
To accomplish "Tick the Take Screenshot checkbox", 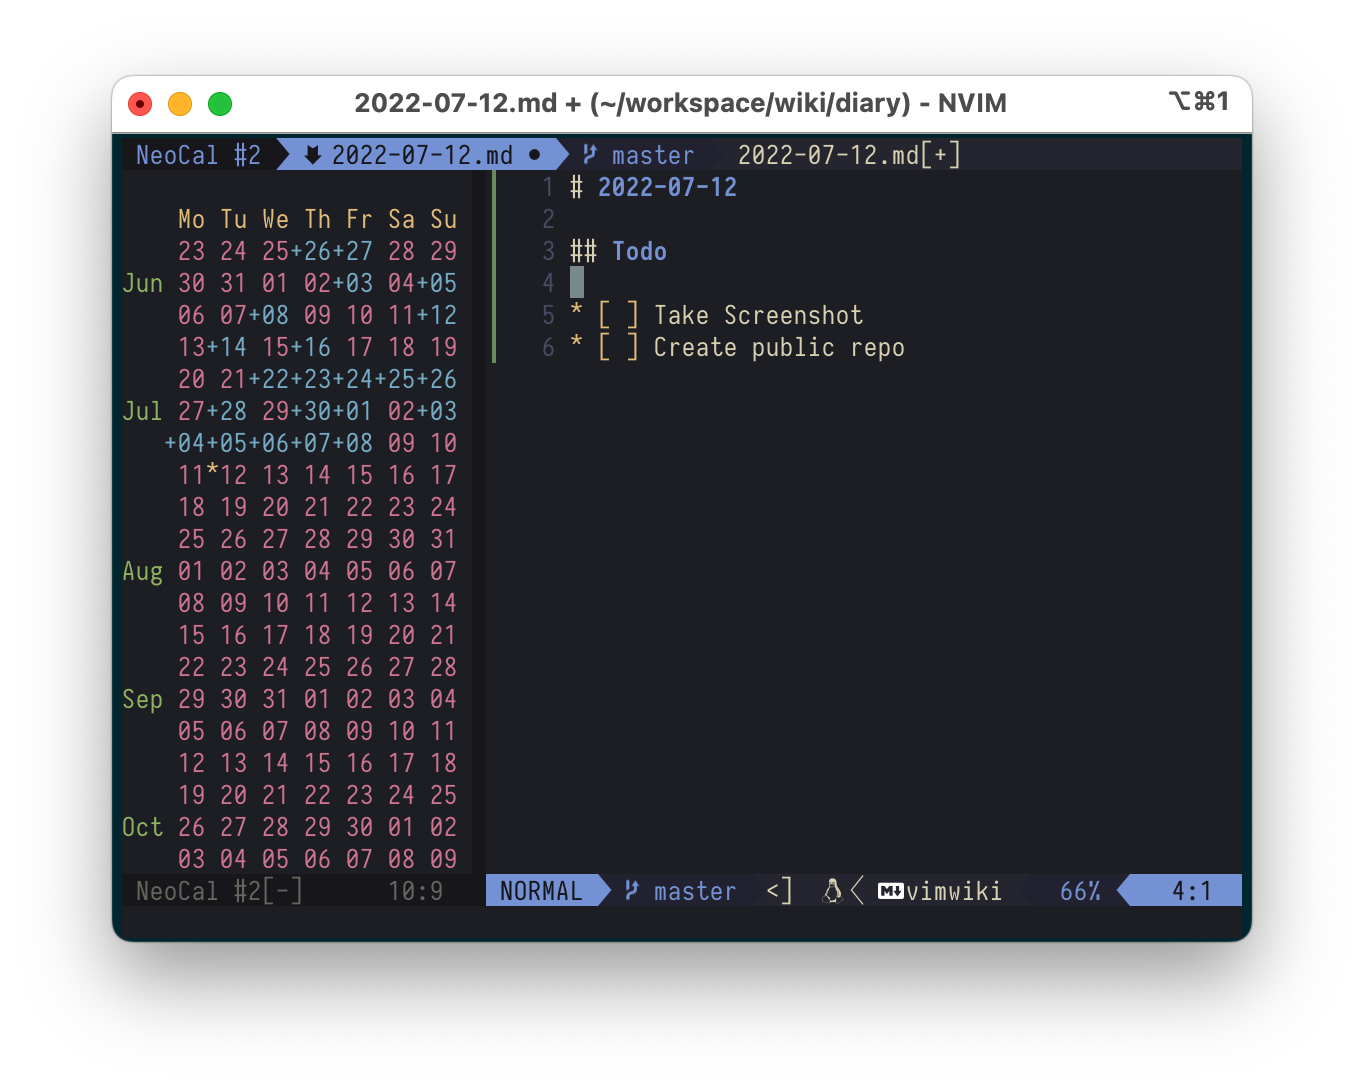I will tap(616, 314).
